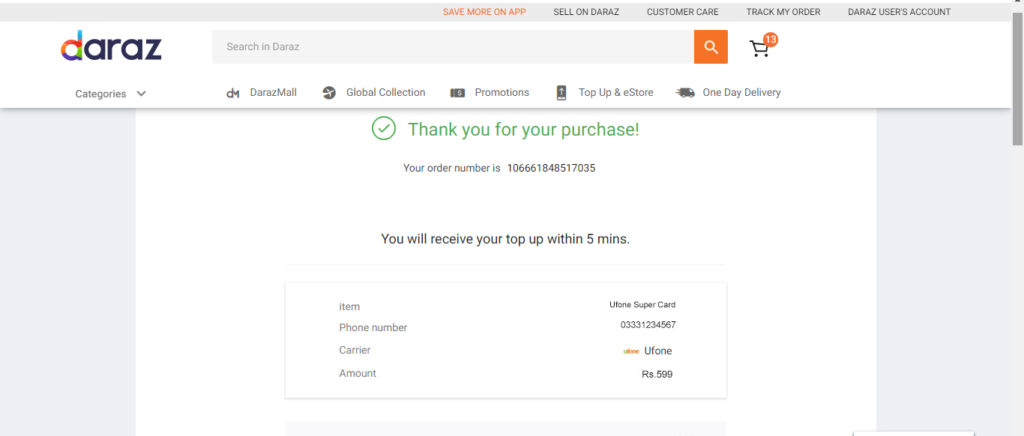This screenshot has width=1024, height=436.
Task: Click the green purchase success checkmark
Action: pos(384,128)
